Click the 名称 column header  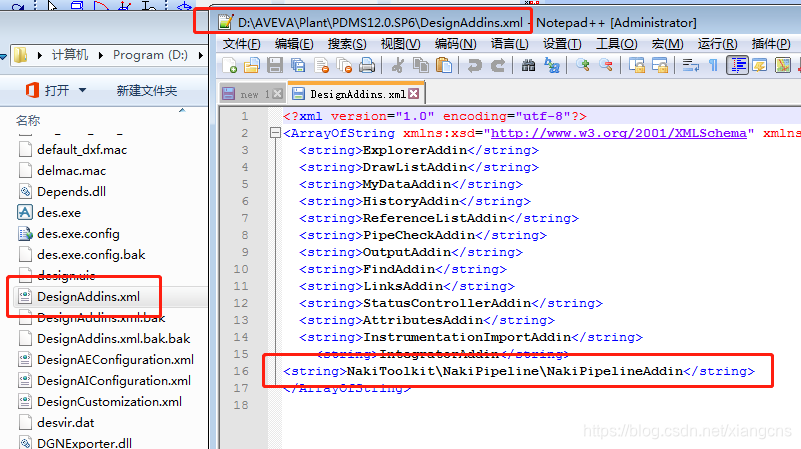point(28,121)
